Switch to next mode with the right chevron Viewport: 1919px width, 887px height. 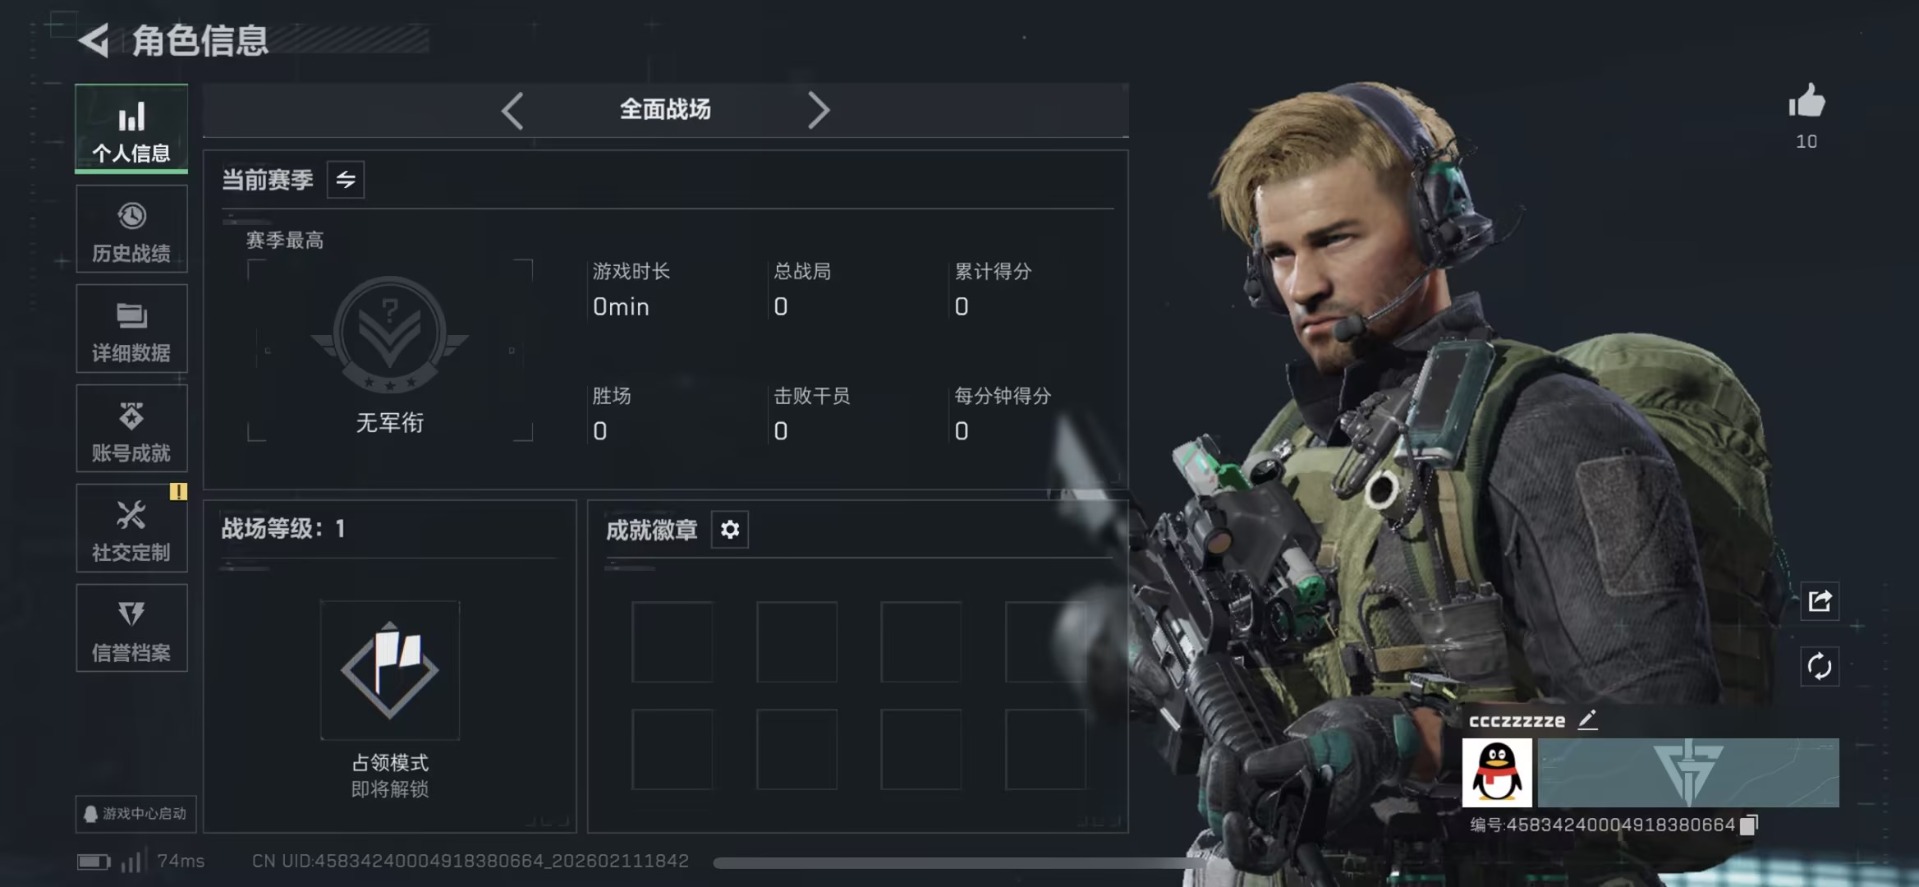point(818,110)
